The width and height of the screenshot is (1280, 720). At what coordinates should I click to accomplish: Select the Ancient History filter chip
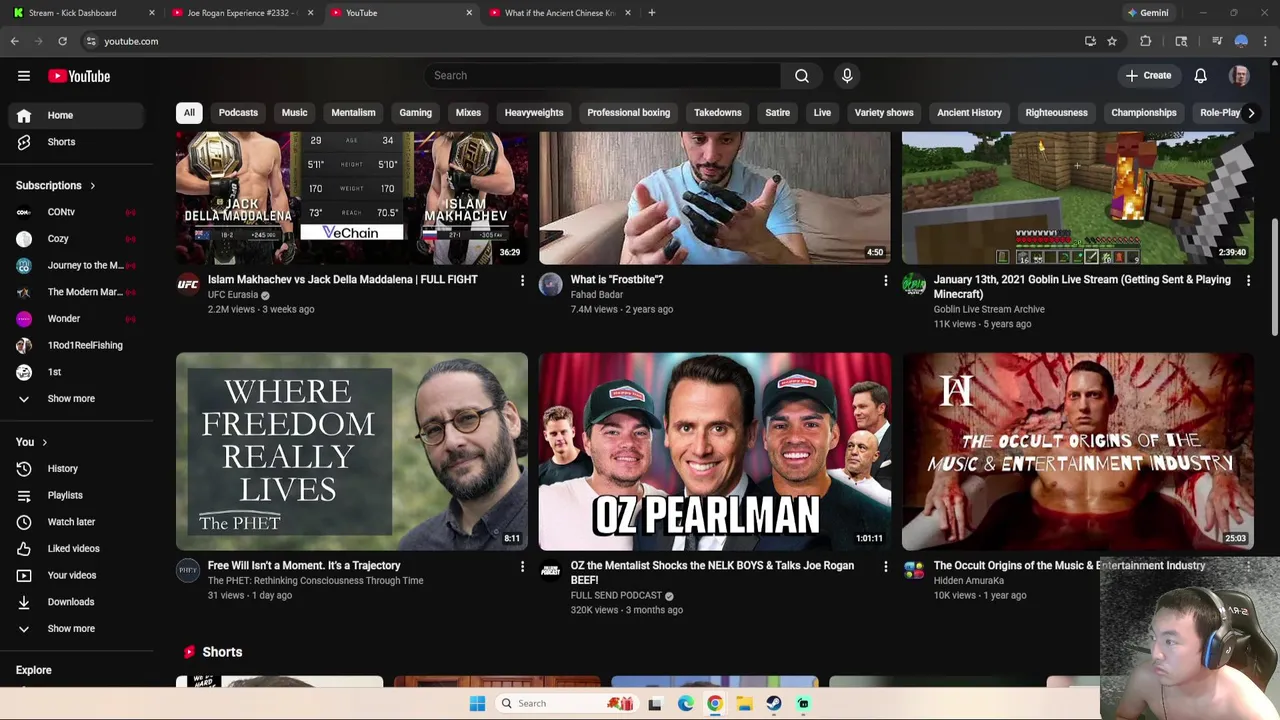(969, 113)
